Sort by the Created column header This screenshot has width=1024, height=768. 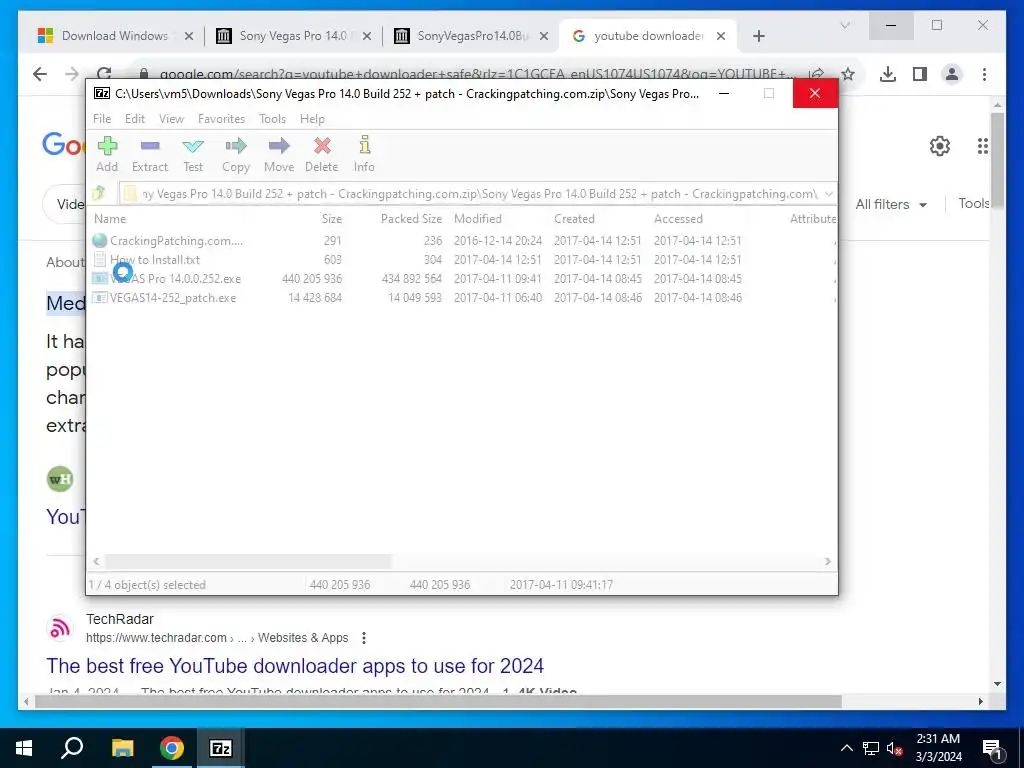[x=574, y=219]
